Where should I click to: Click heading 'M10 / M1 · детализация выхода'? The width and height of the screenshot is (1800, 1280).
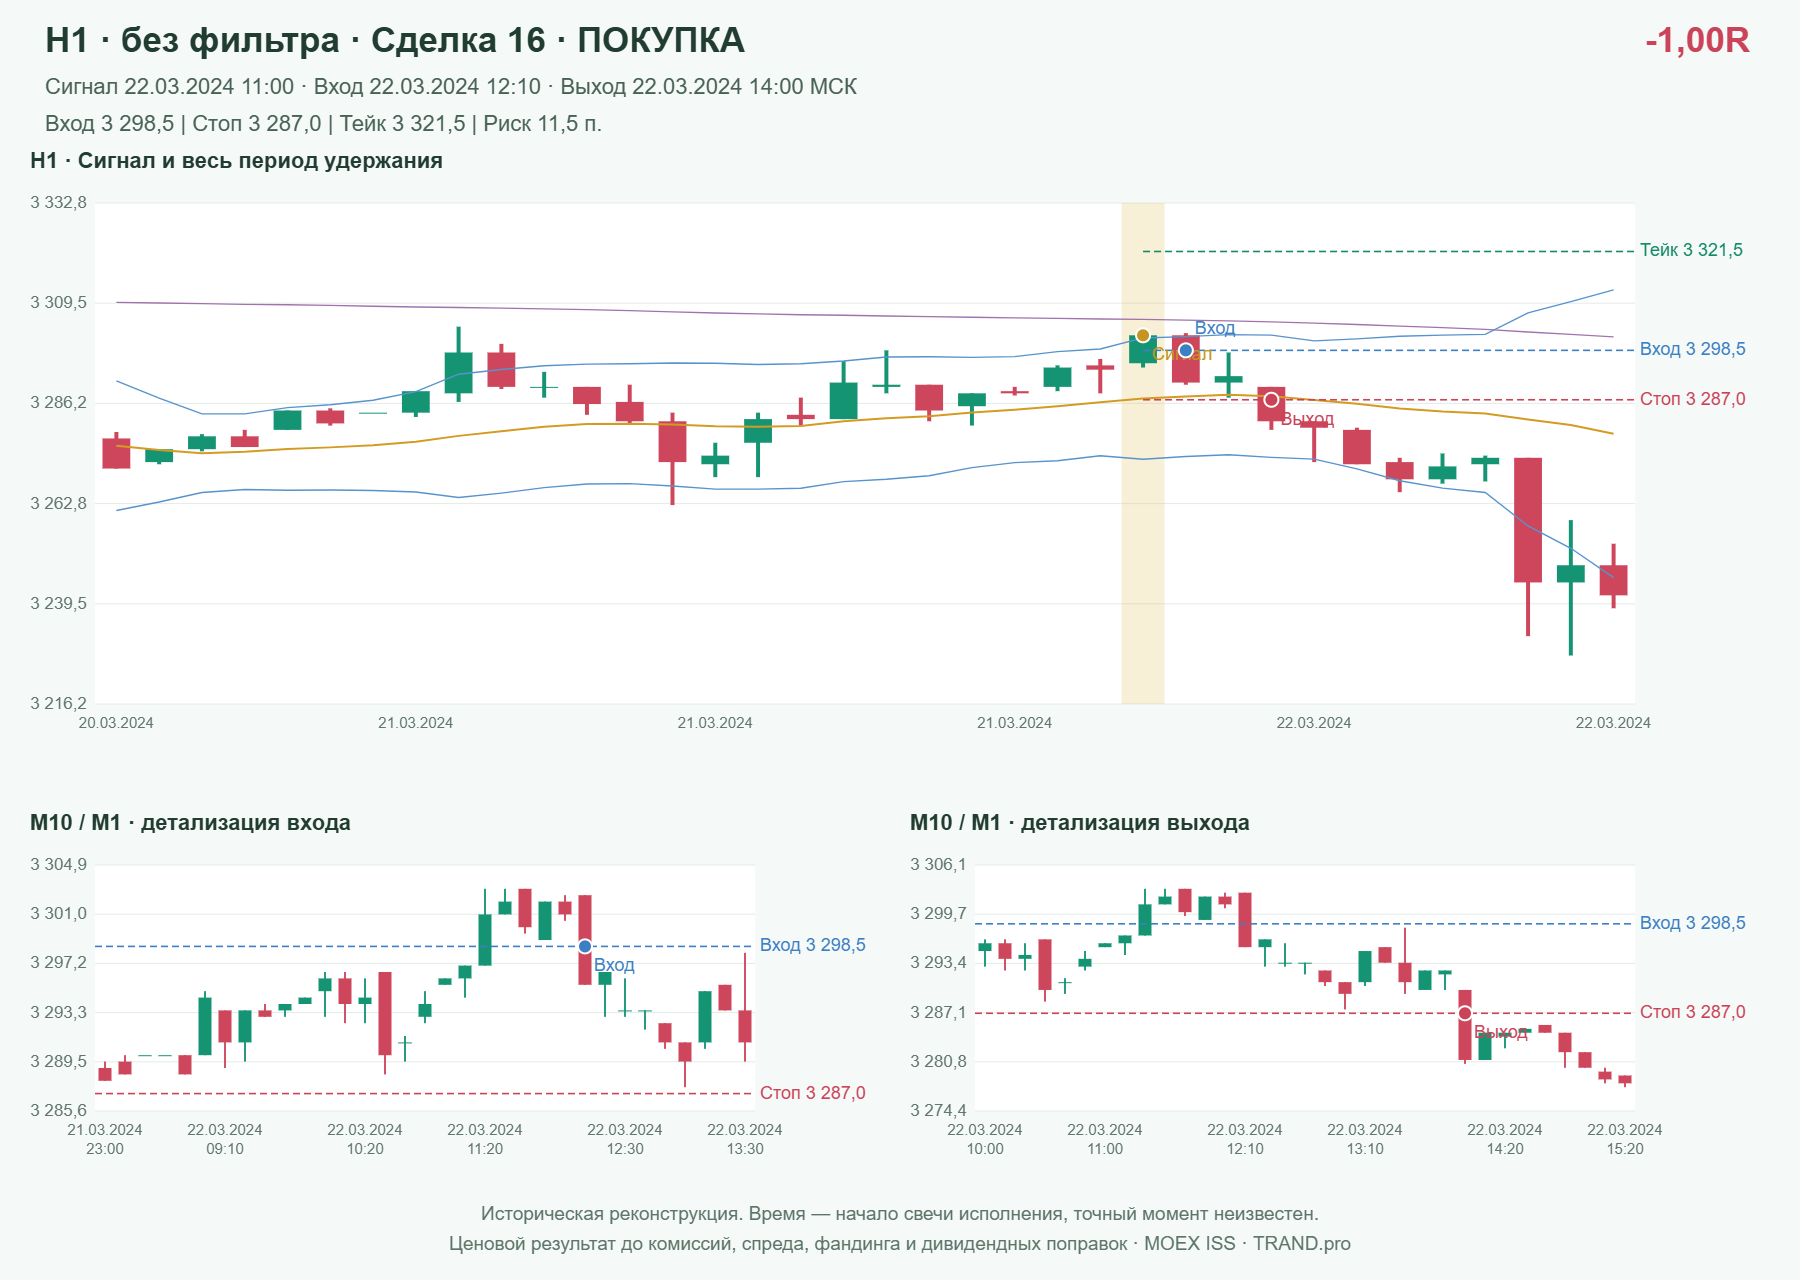coord(1080,823)
